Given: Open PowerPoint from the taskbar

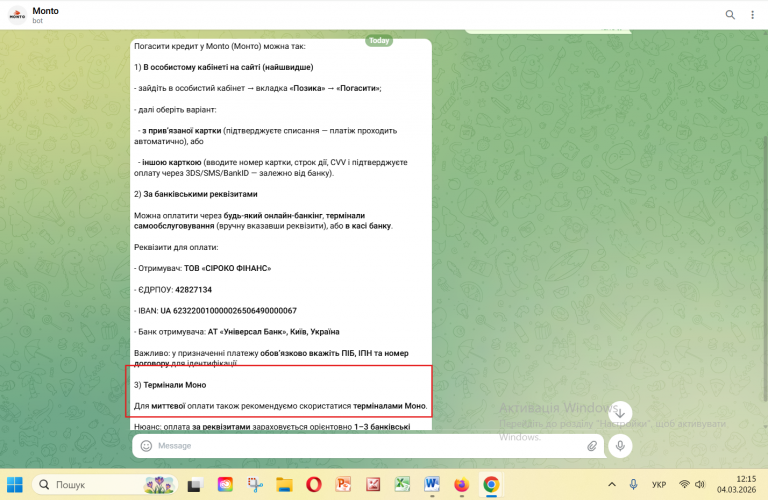Looking at the screenshot, I should tap(343, 485).
